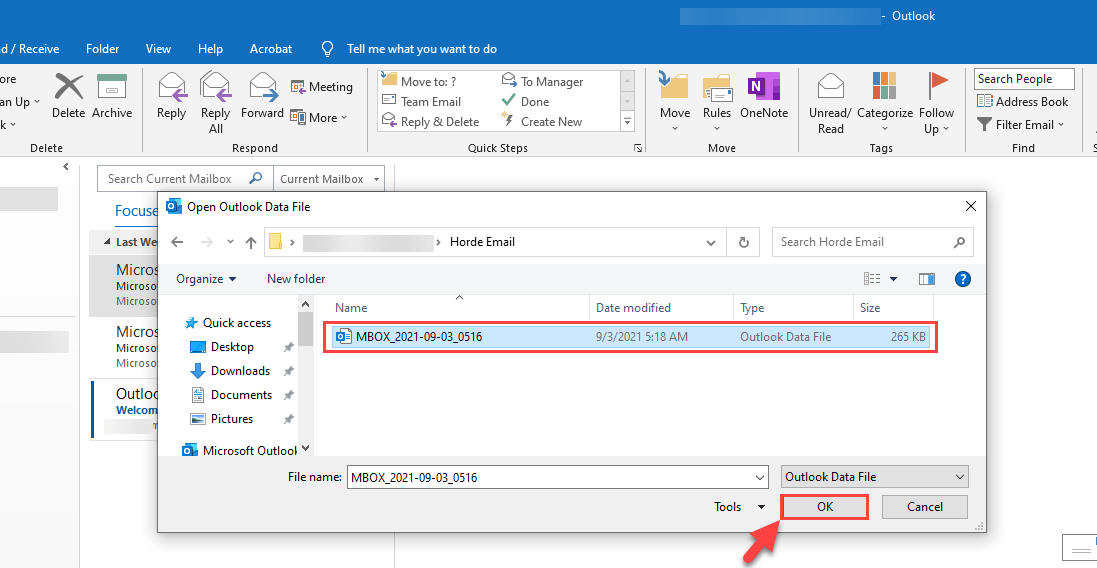Select the To Manager quick step
1097x568 pixels.
pyautogui.click(x=542, y=81)
